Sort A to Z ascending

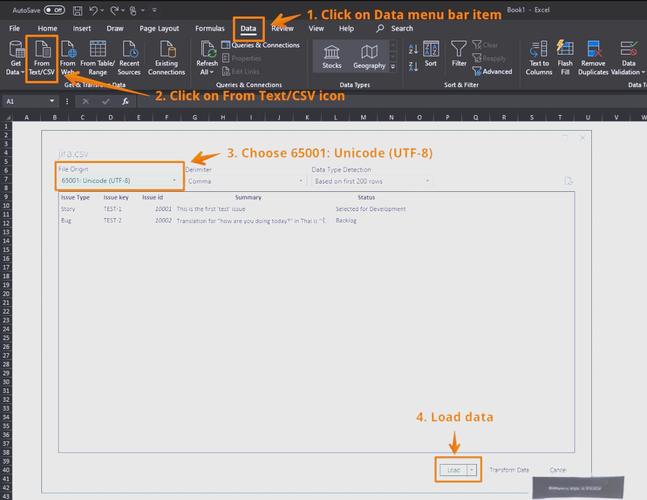413,50
